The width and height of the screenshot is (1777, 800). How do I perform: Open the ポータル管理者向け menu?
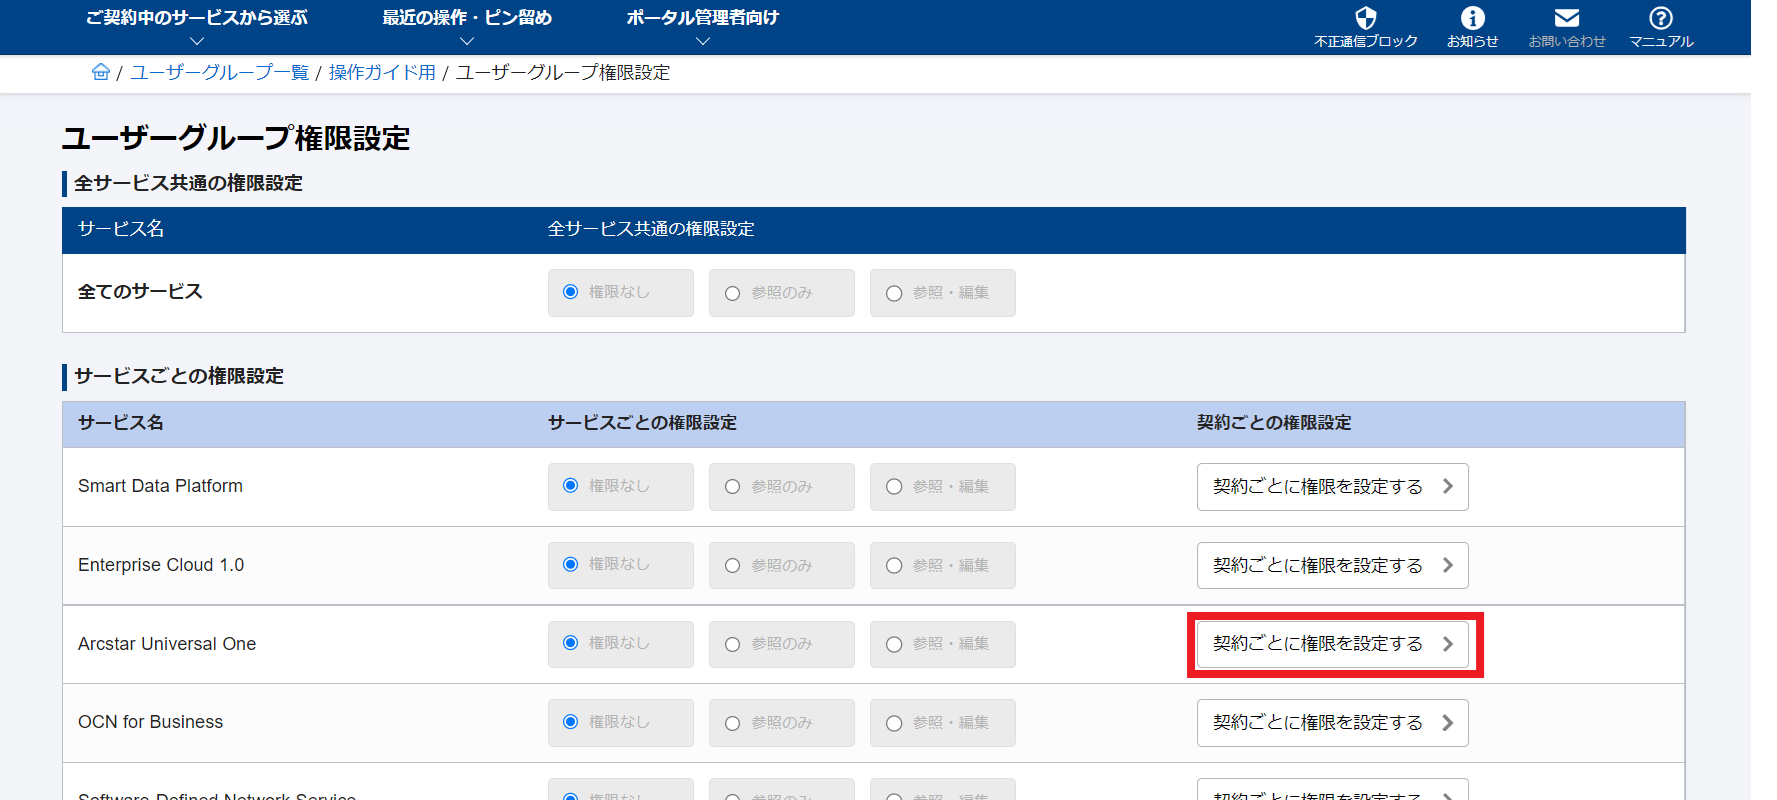(702, 17)
